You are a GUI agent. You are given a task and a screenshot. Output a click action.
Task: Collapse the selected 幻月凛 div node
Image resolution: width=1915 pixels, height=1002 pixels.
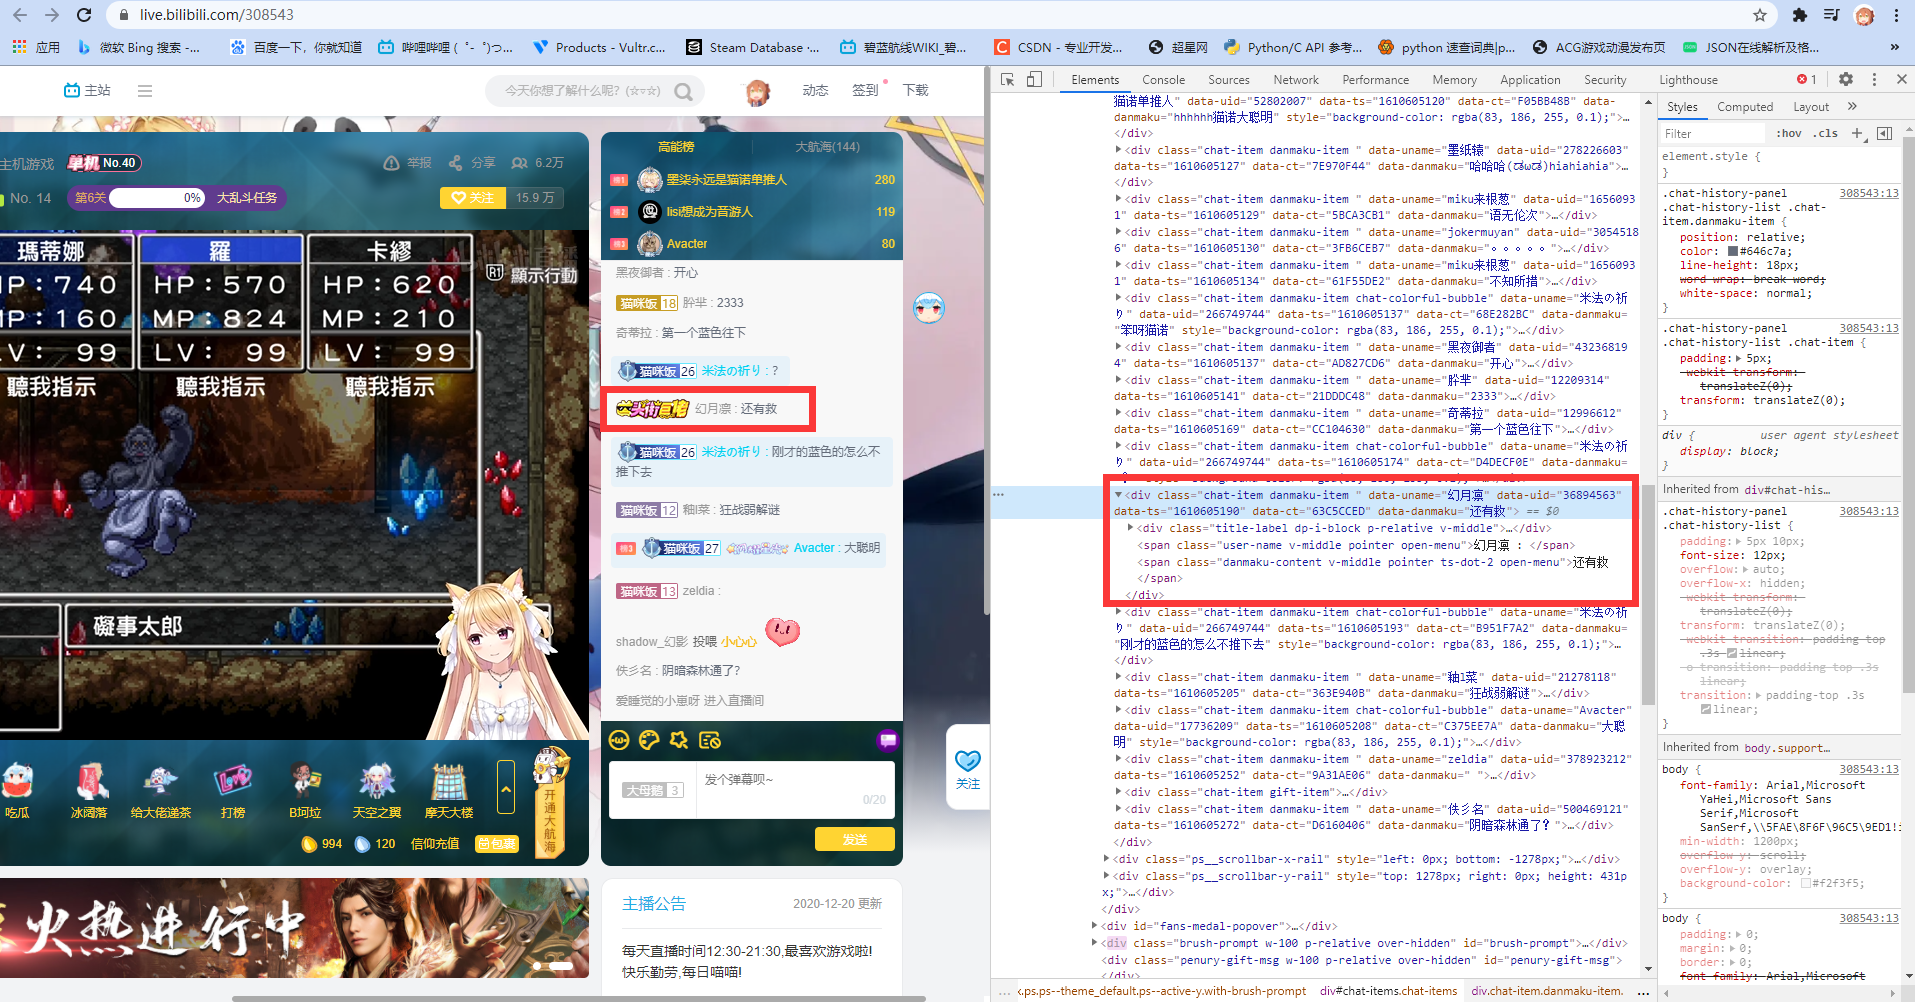(x=1118, y=495)
